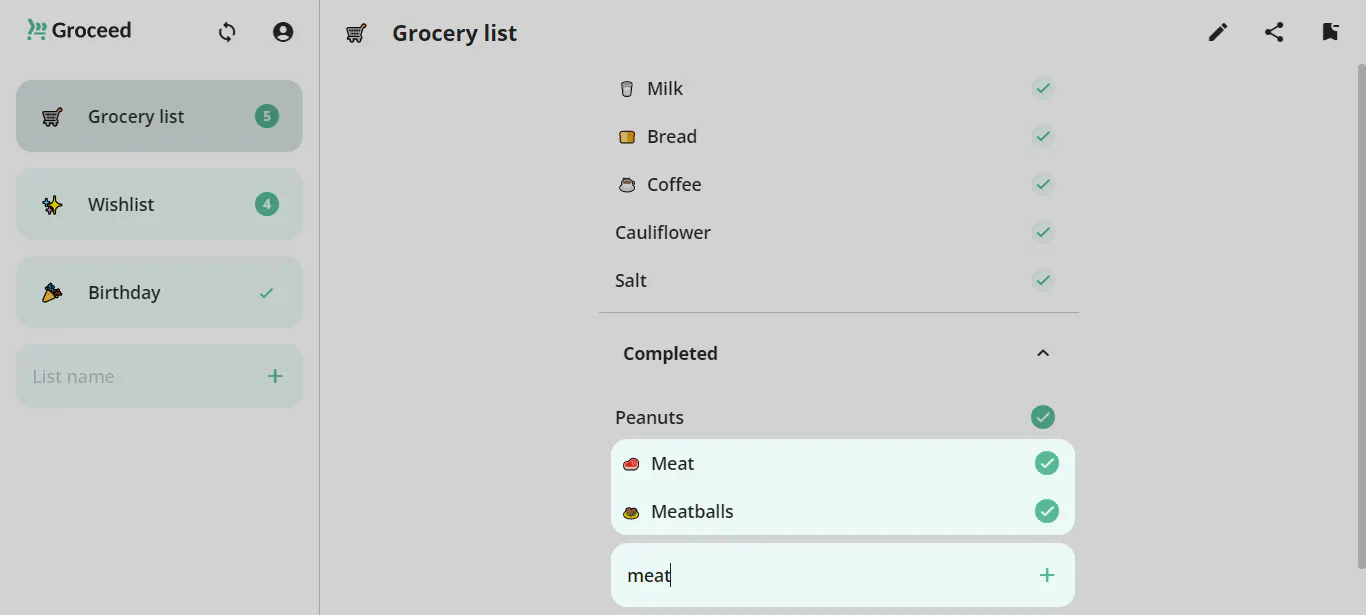Click the pencil edit list icon

(x=1218, y=32)
